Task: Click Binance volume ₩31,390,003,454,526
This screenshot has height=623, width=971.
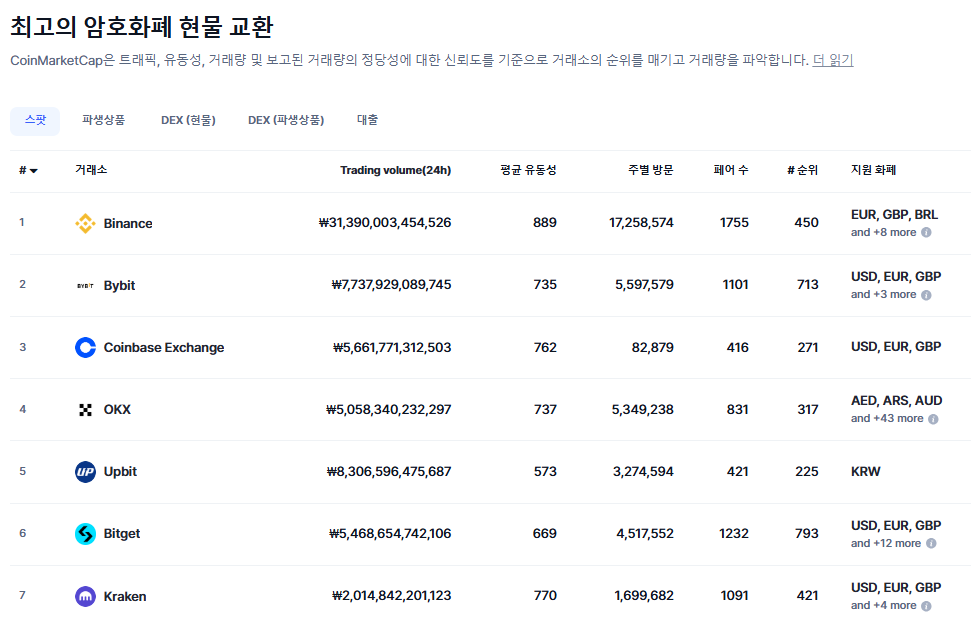Action: [x=385, y=223]
